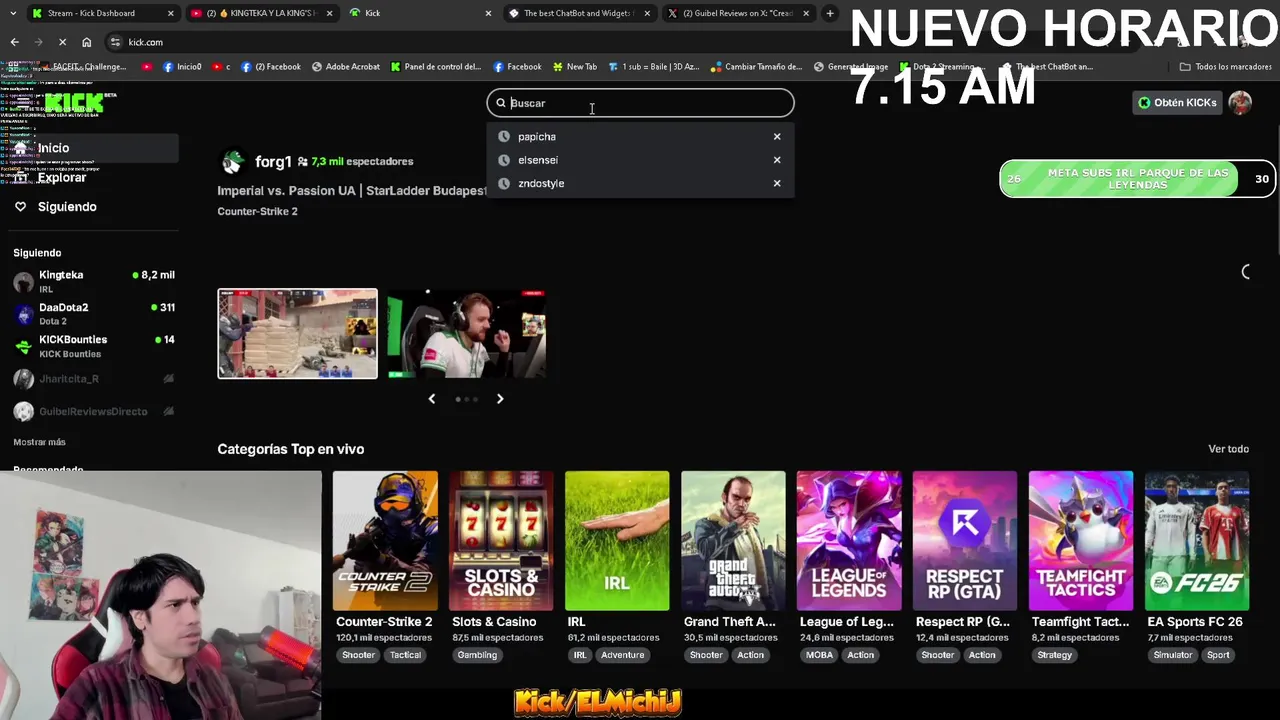
Task: Open the Grand Theft Auto category card
Action: click(733, 541)
